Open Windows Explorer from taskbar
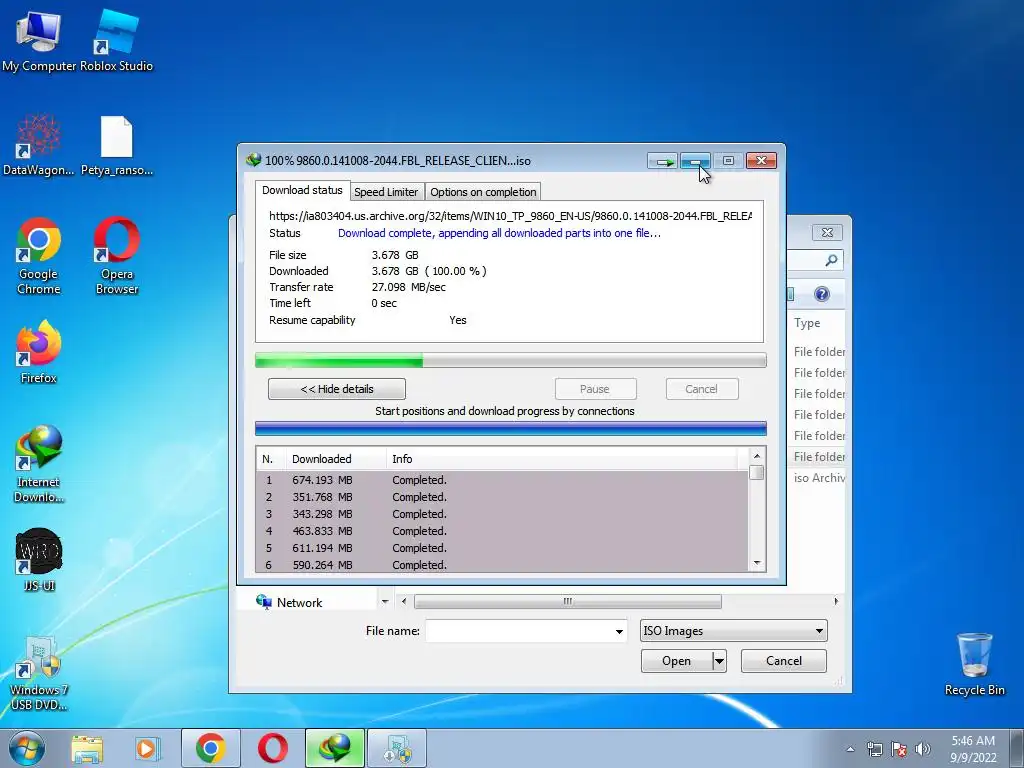This screenshot has height=768, width=1024. 87,748
